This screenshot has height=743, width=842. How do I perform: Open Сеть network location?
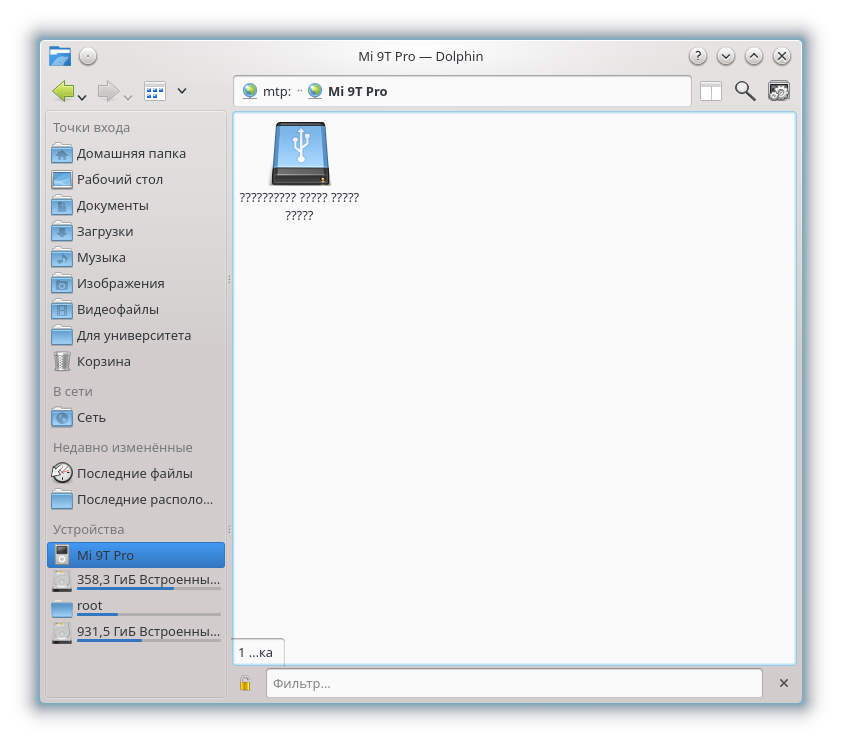[x=91, y=417]
